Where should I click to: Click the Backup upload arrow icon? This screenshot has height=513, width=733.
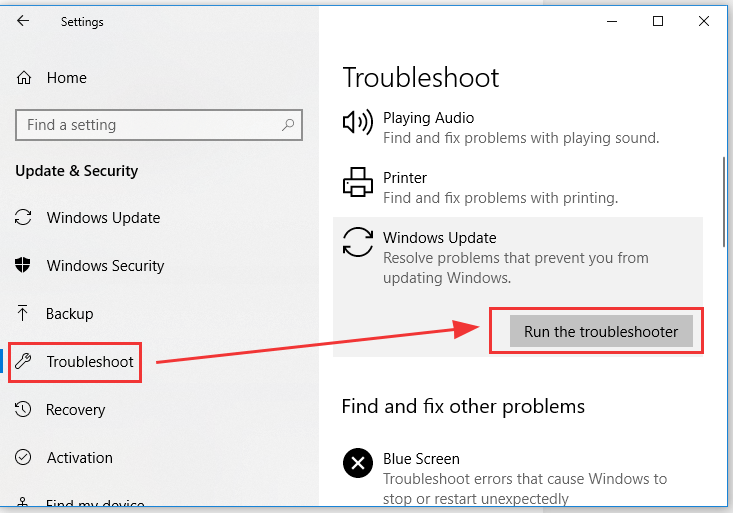pyautogui.click(x=22, y=313)
